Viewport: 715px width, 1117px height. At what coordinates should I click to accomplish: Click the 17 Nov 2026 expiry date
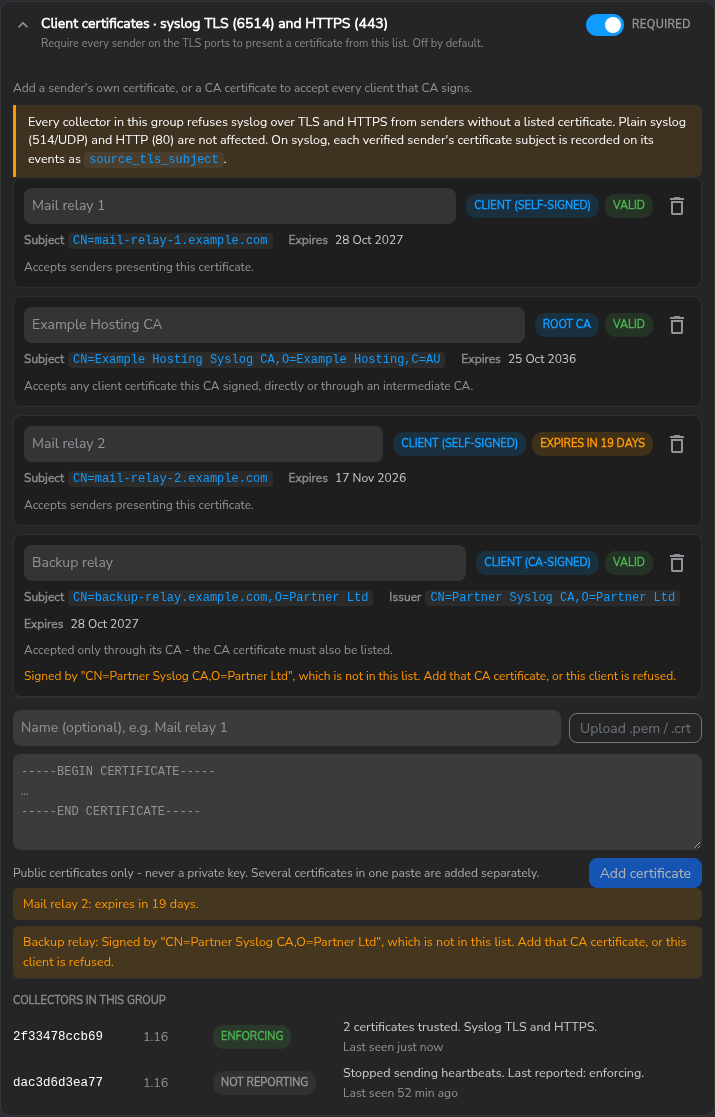(x=371, y=478)
